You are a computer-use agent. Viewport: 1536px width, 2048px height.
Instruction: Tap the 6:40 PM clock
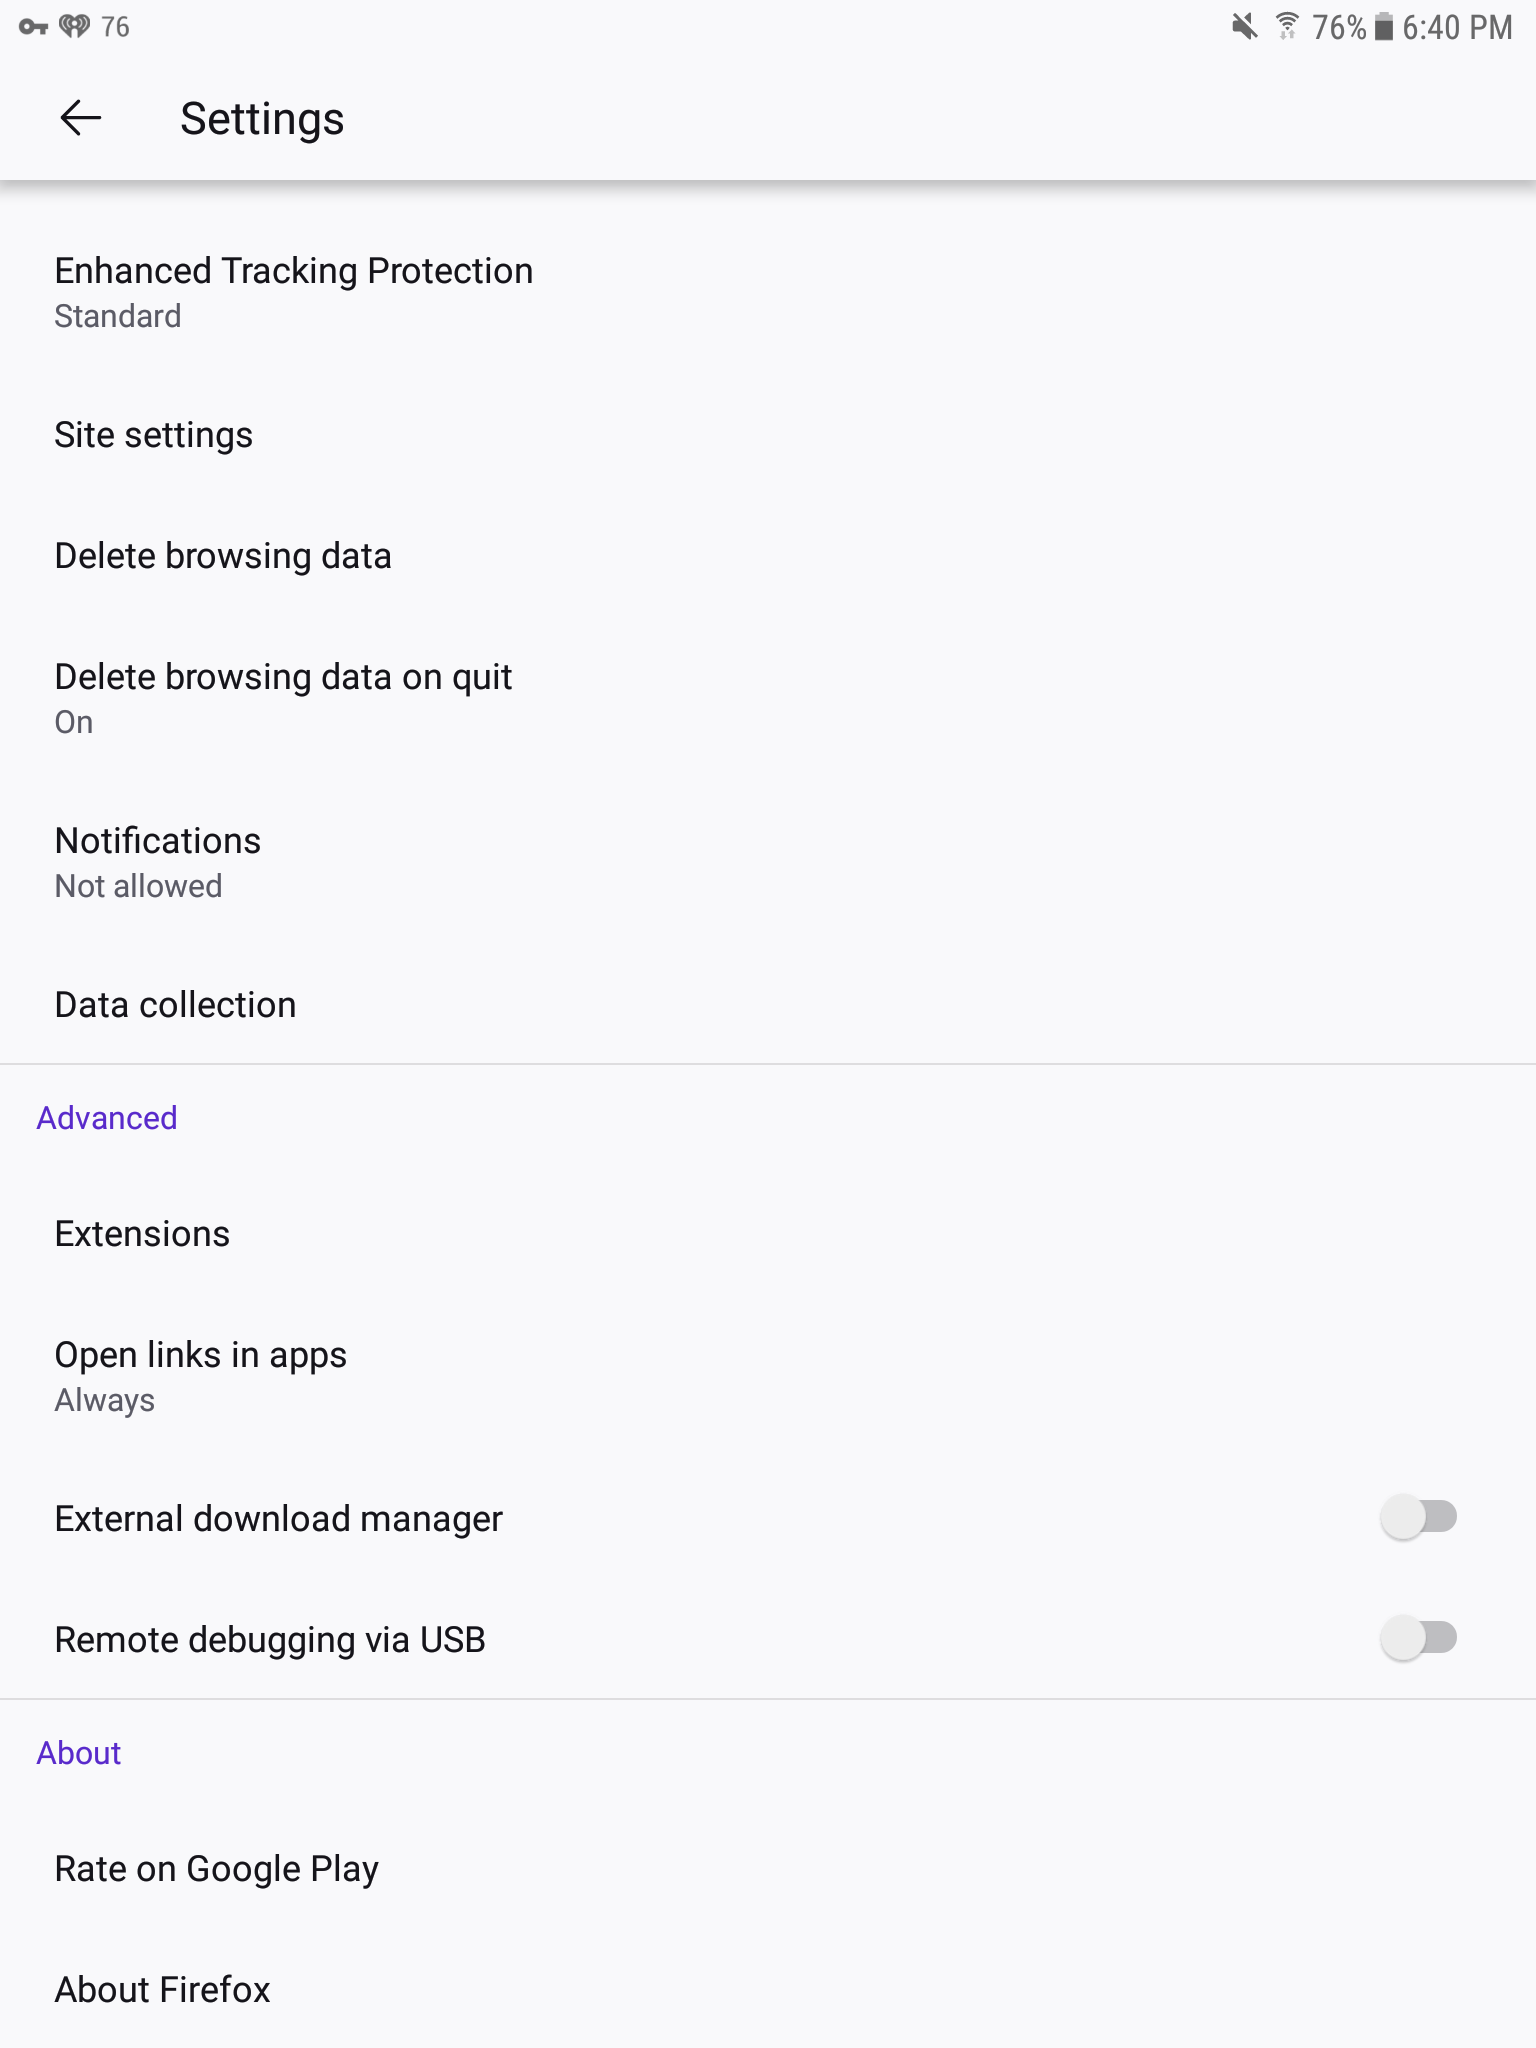click(x=1456, y=27)
